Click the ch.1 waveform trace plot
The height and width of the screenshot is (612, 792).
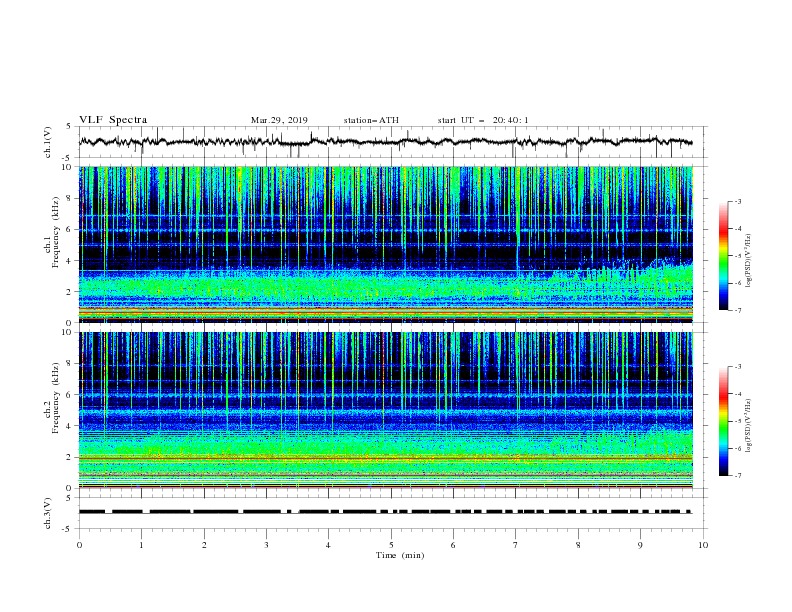tap(385, 142)
